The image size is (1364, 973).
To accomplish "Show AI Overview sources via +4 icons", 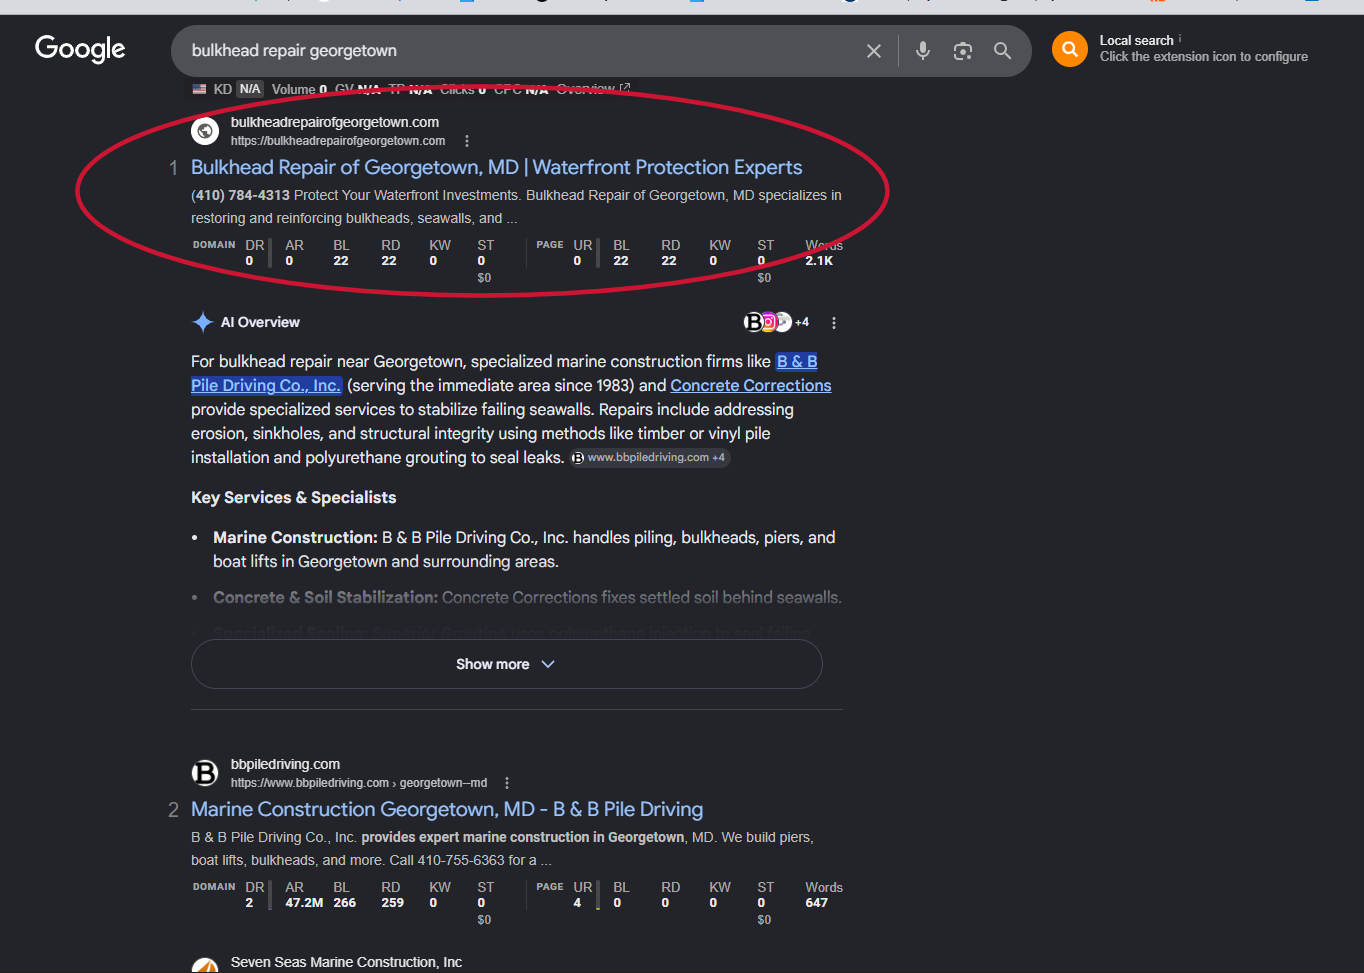I will tap(776, 322).
